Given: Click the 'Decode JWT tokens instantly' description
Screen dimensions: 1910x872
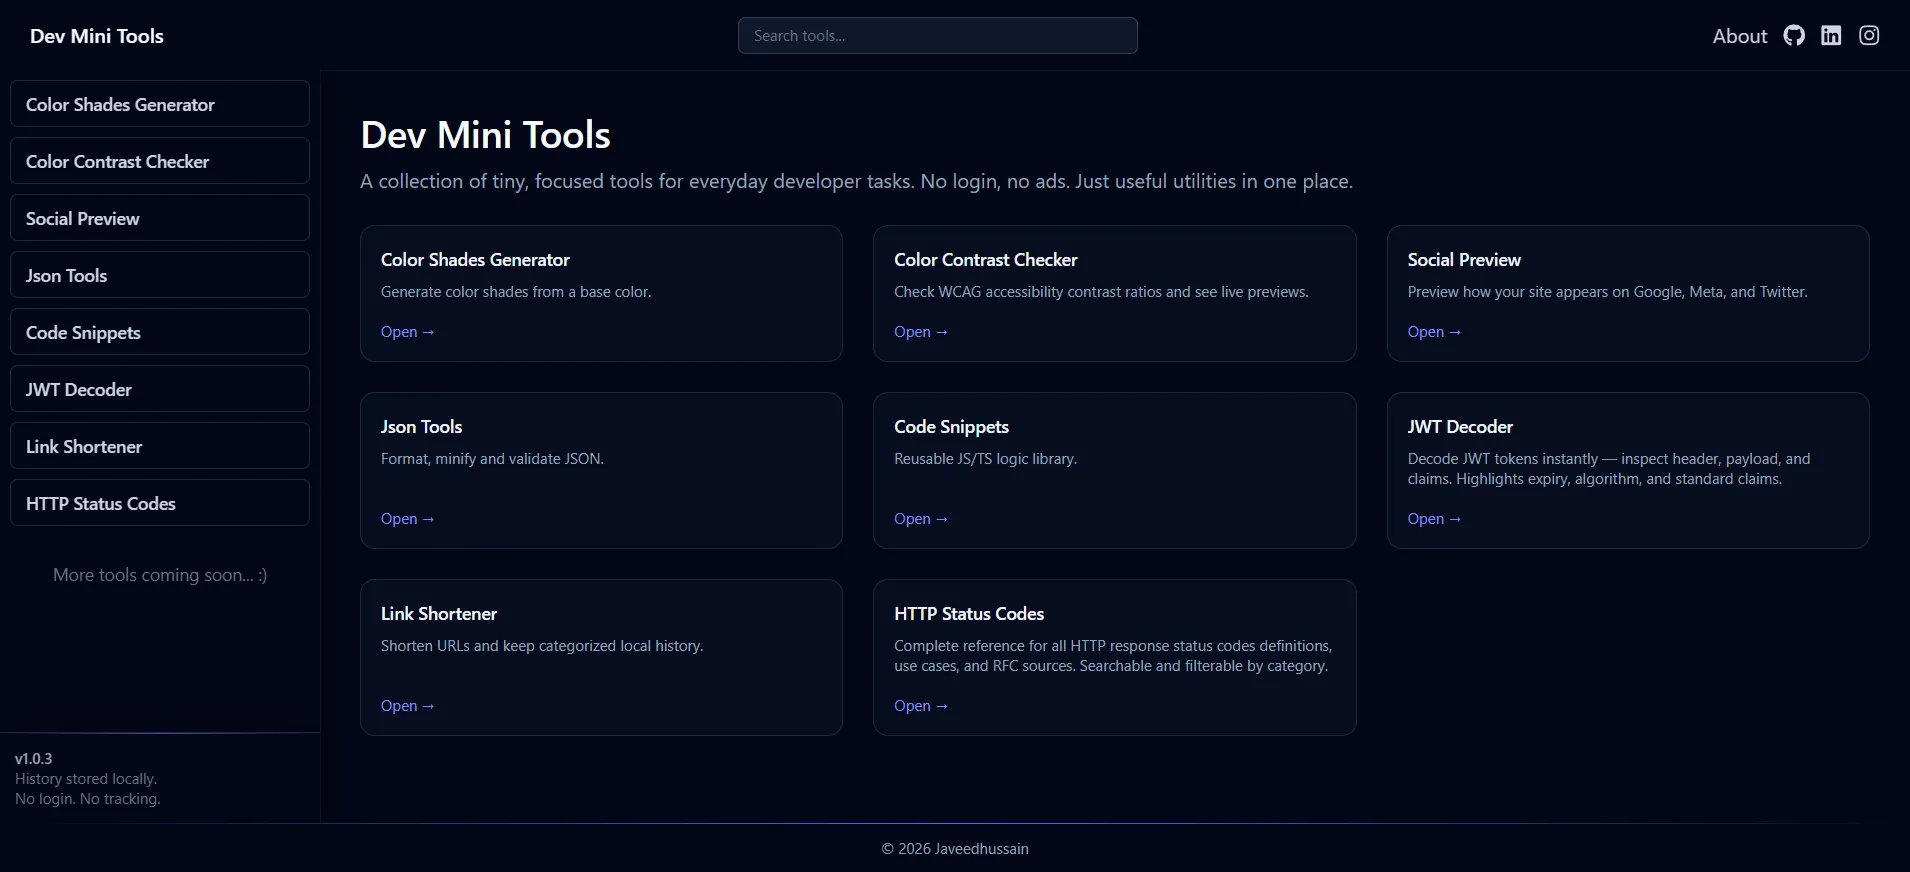Looking at the screenshot, I should pyautogui.click(x=1609, y=469).
